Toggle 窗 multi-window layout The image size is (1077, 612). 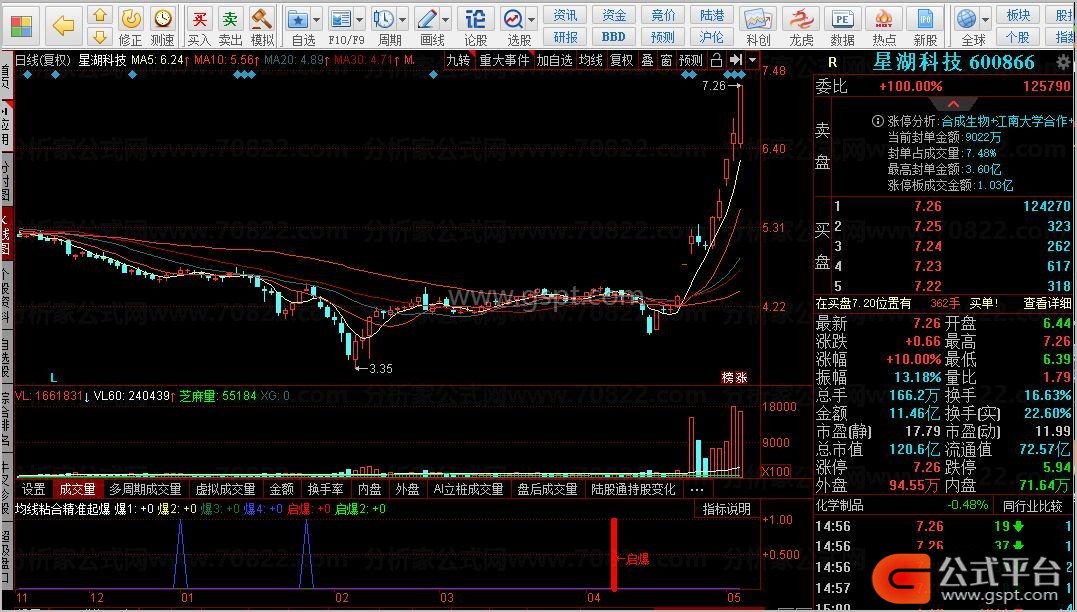(666, 60)
